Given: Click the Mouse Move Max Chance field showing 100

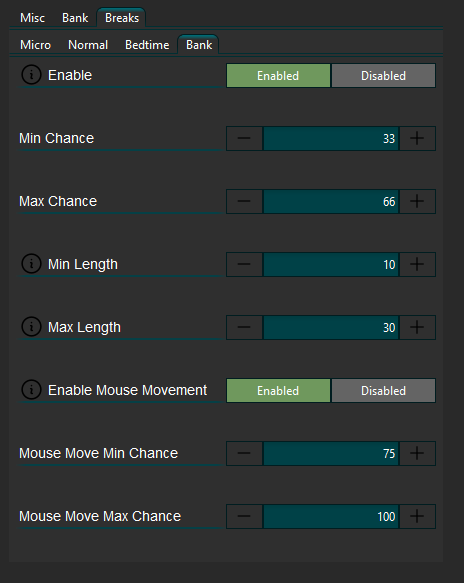Looking at the screenshot, I should 331,516.
